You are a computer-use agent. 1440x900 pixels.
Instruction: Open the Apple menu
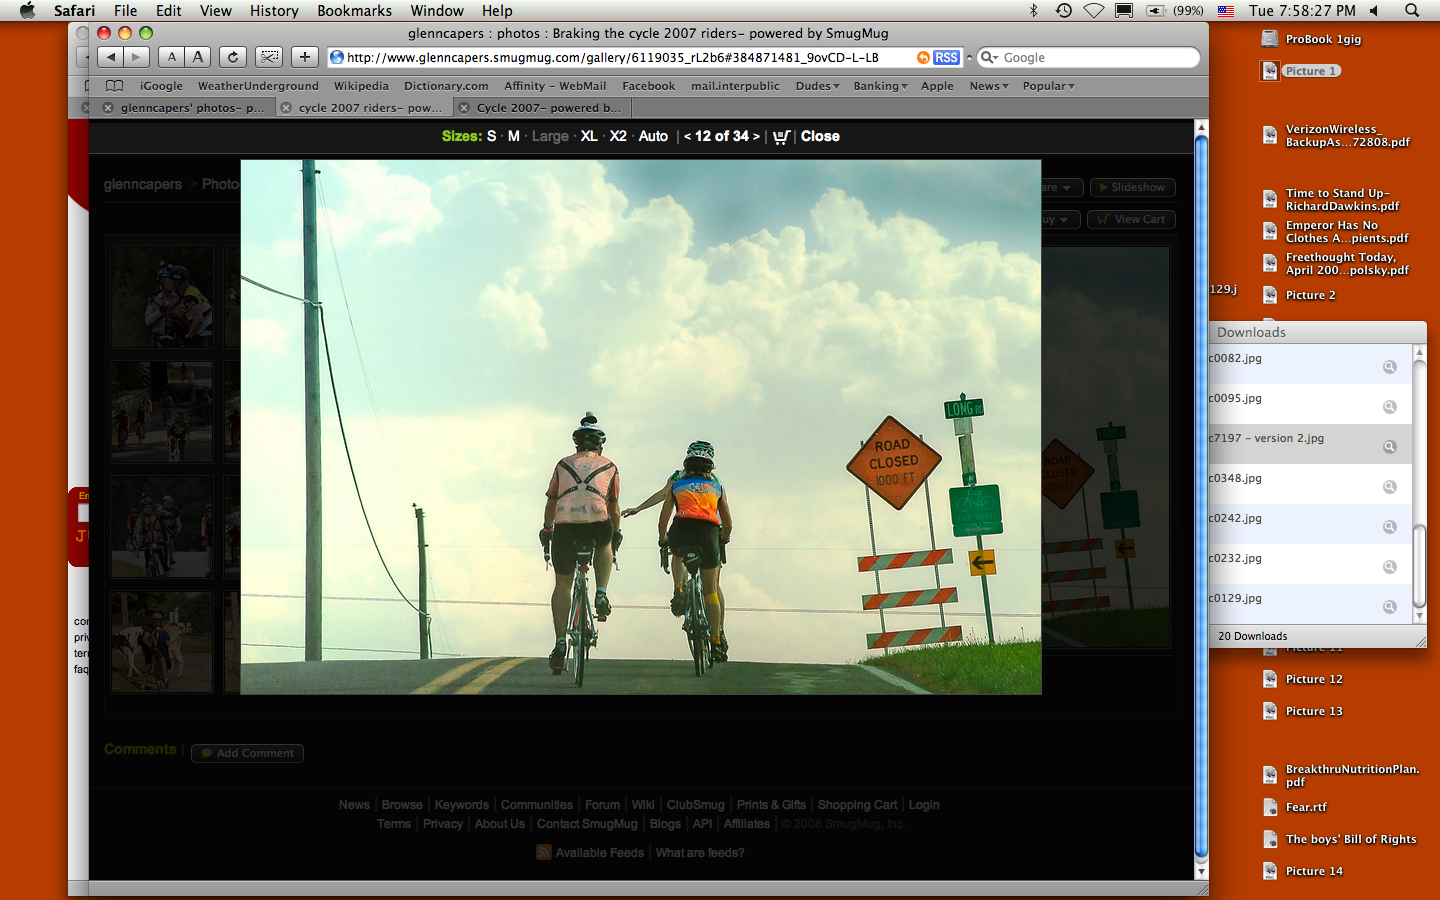point(27,10)
